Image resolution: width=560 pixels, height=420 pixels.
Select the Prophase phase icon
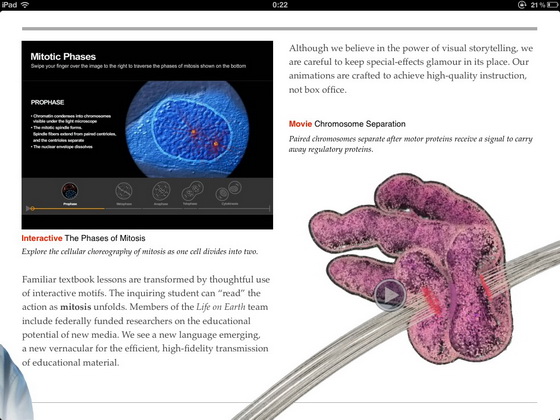click(x=70, y=191)
